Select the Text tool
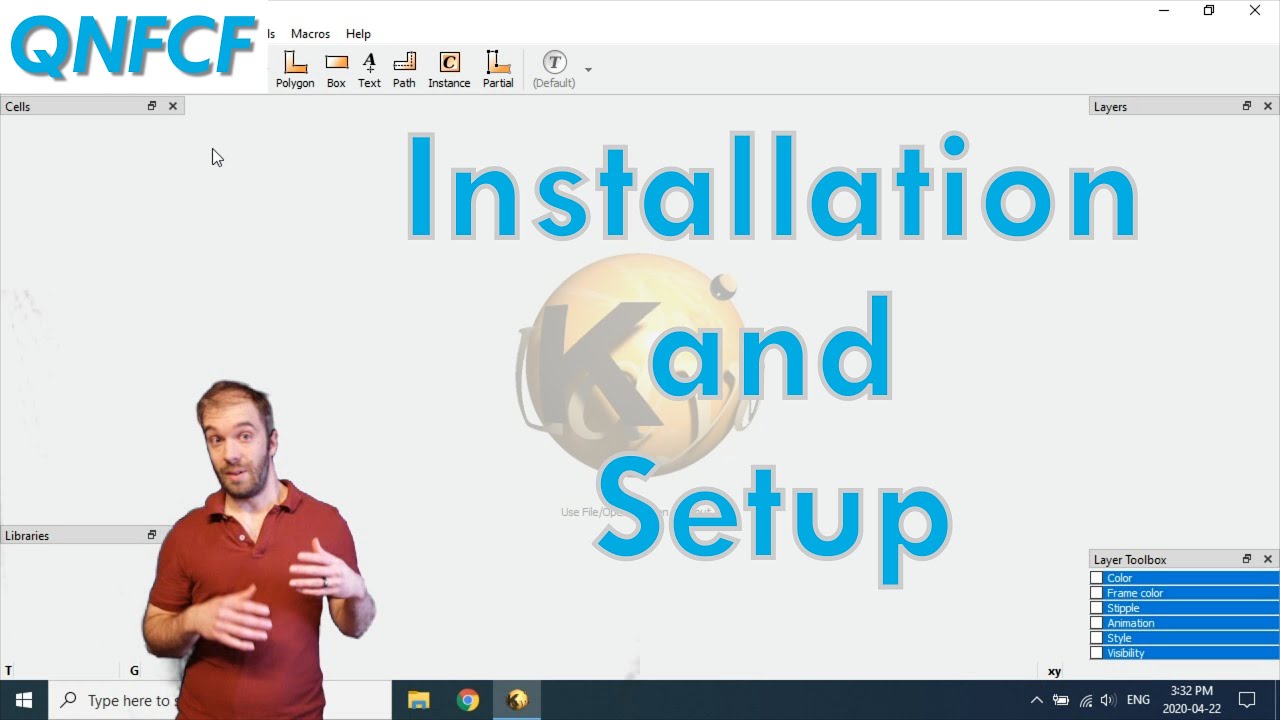The image size is (1280, 720). point(369,70)
